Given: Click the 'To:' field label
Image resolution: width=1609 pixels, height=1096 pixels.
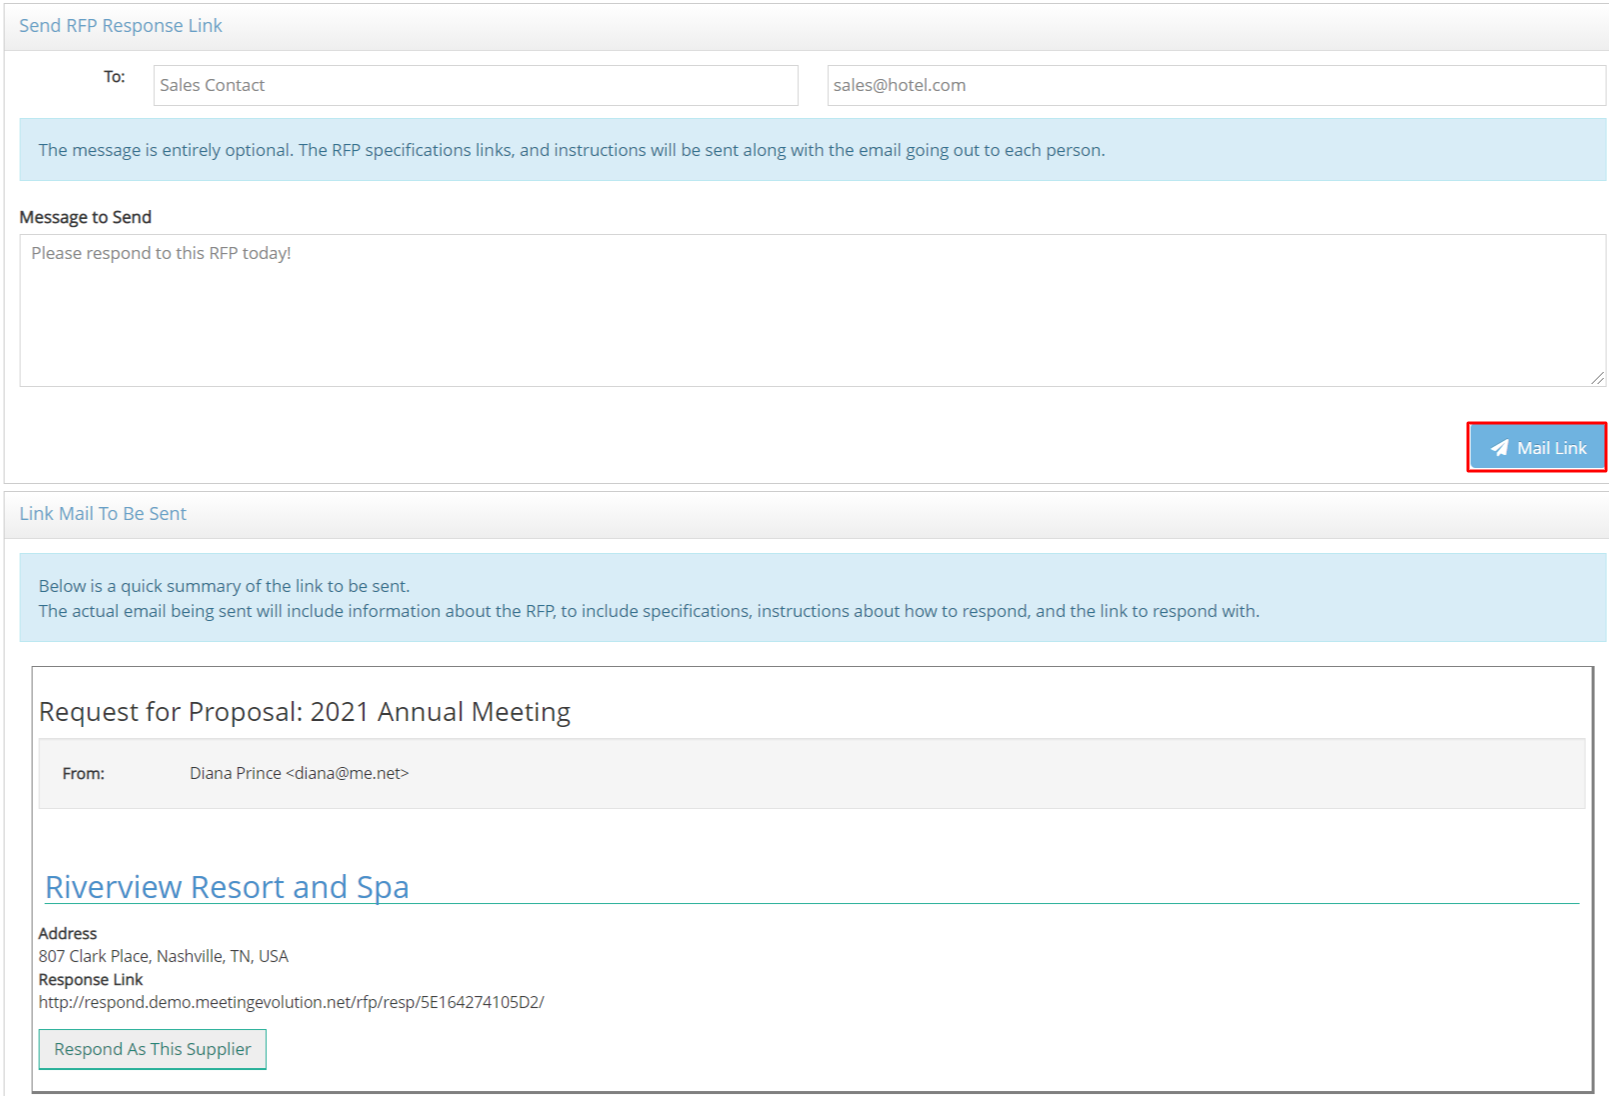Looking at the screenshot, I should pyautogui.click(x=114, y=77).
